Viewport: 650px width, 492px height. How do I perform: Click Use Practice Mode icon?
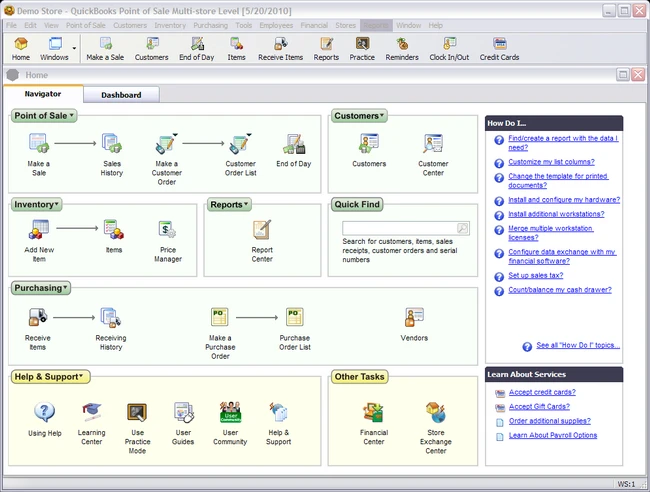click(137, 412)
